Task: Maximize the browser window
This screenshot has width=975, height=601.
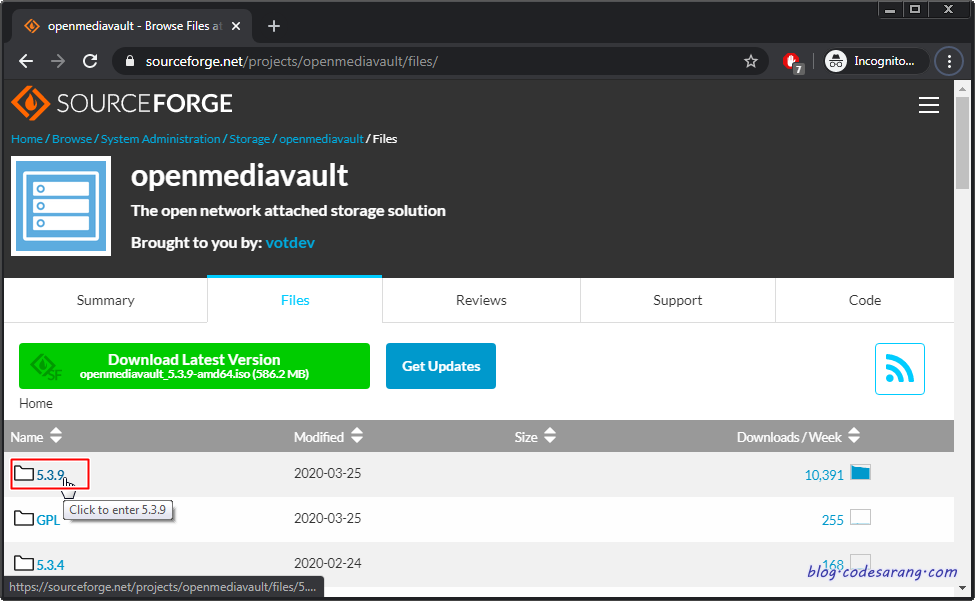Action: tap(915, 9)
